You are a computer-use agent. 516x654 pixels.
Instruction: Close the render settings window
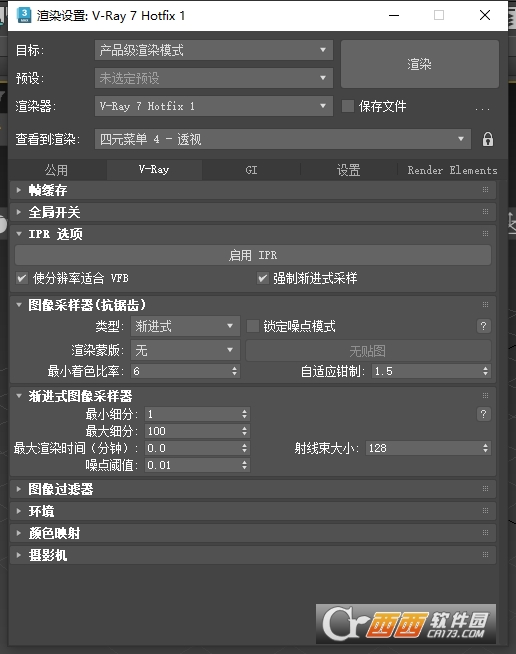[x=485, y=15]
